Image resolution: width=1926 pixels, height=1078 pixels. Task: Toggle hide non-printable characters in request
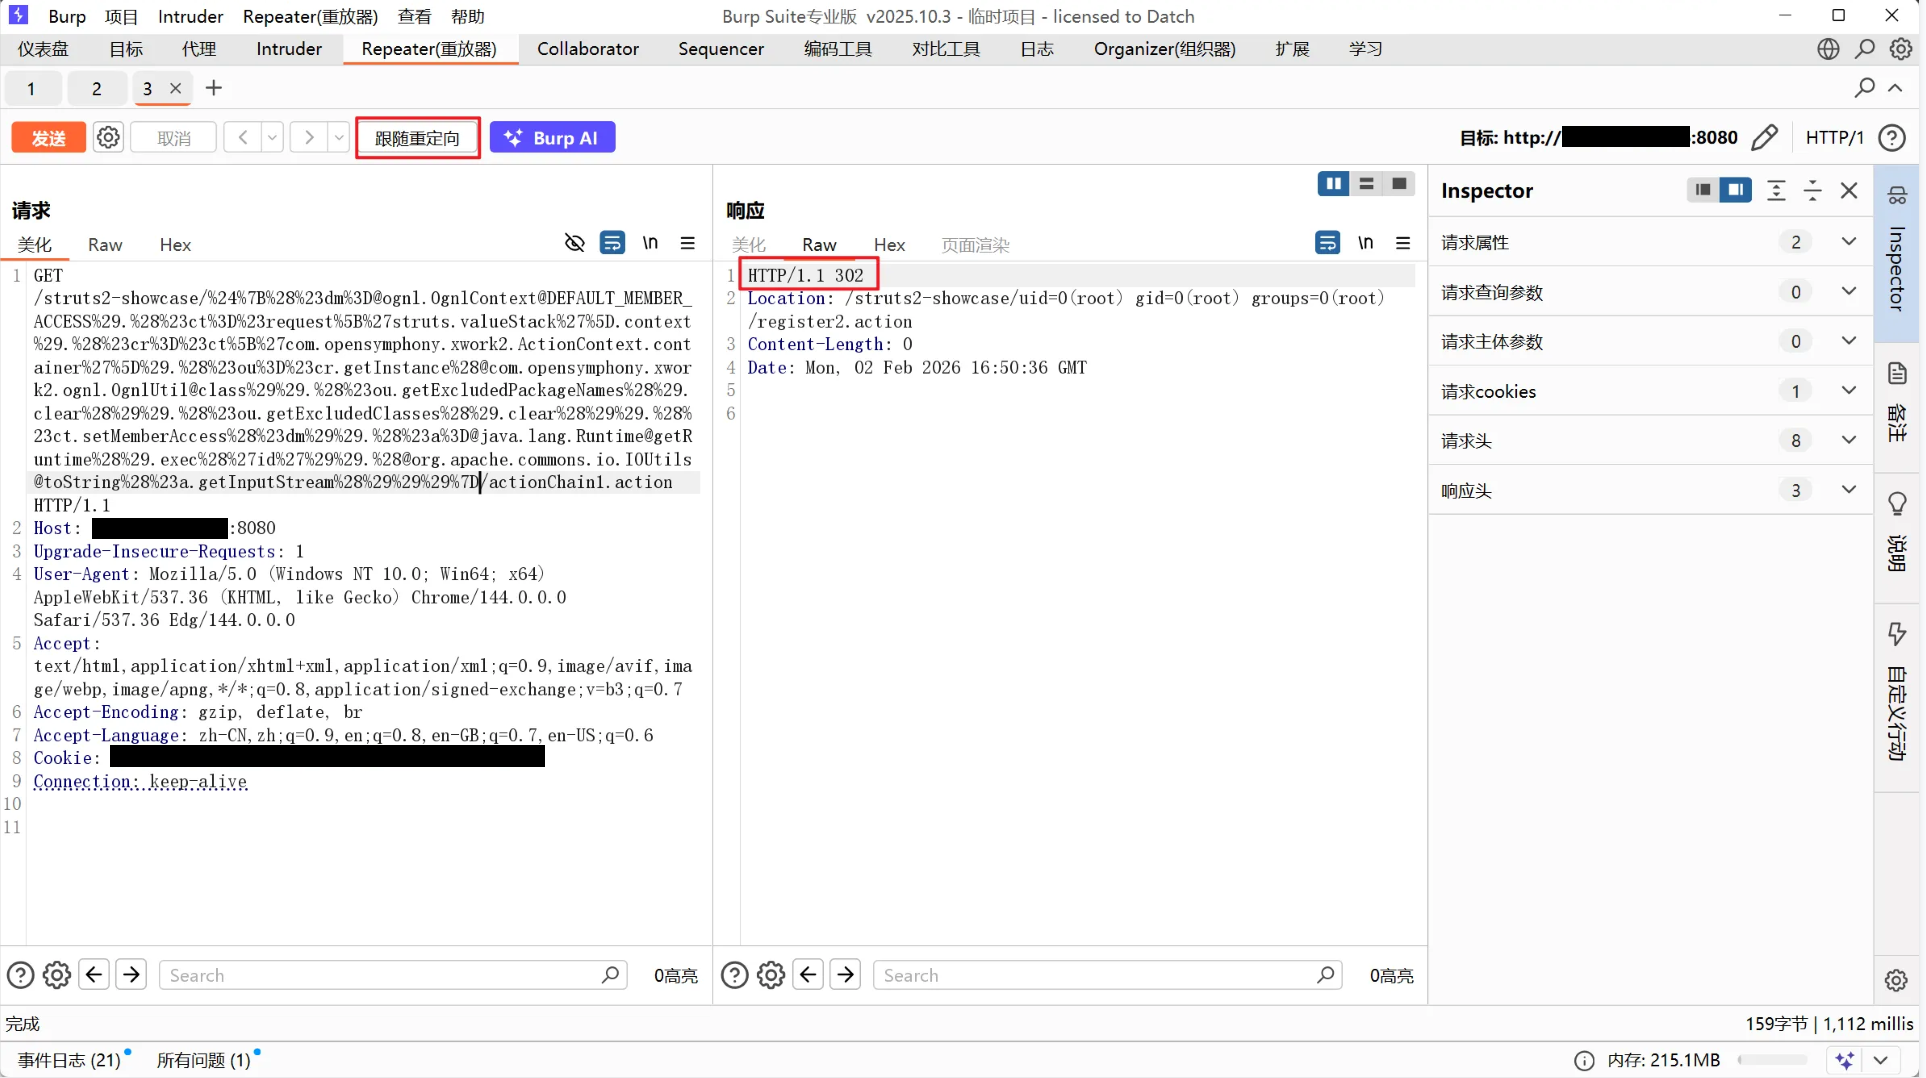(x=574, y=243)
